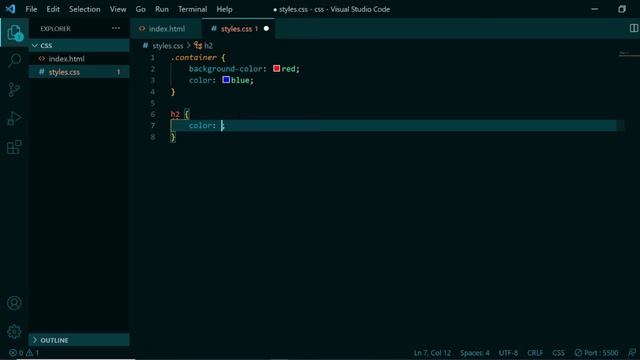
Task: Click line number 8 in the gutter
Action: point(153,137)
